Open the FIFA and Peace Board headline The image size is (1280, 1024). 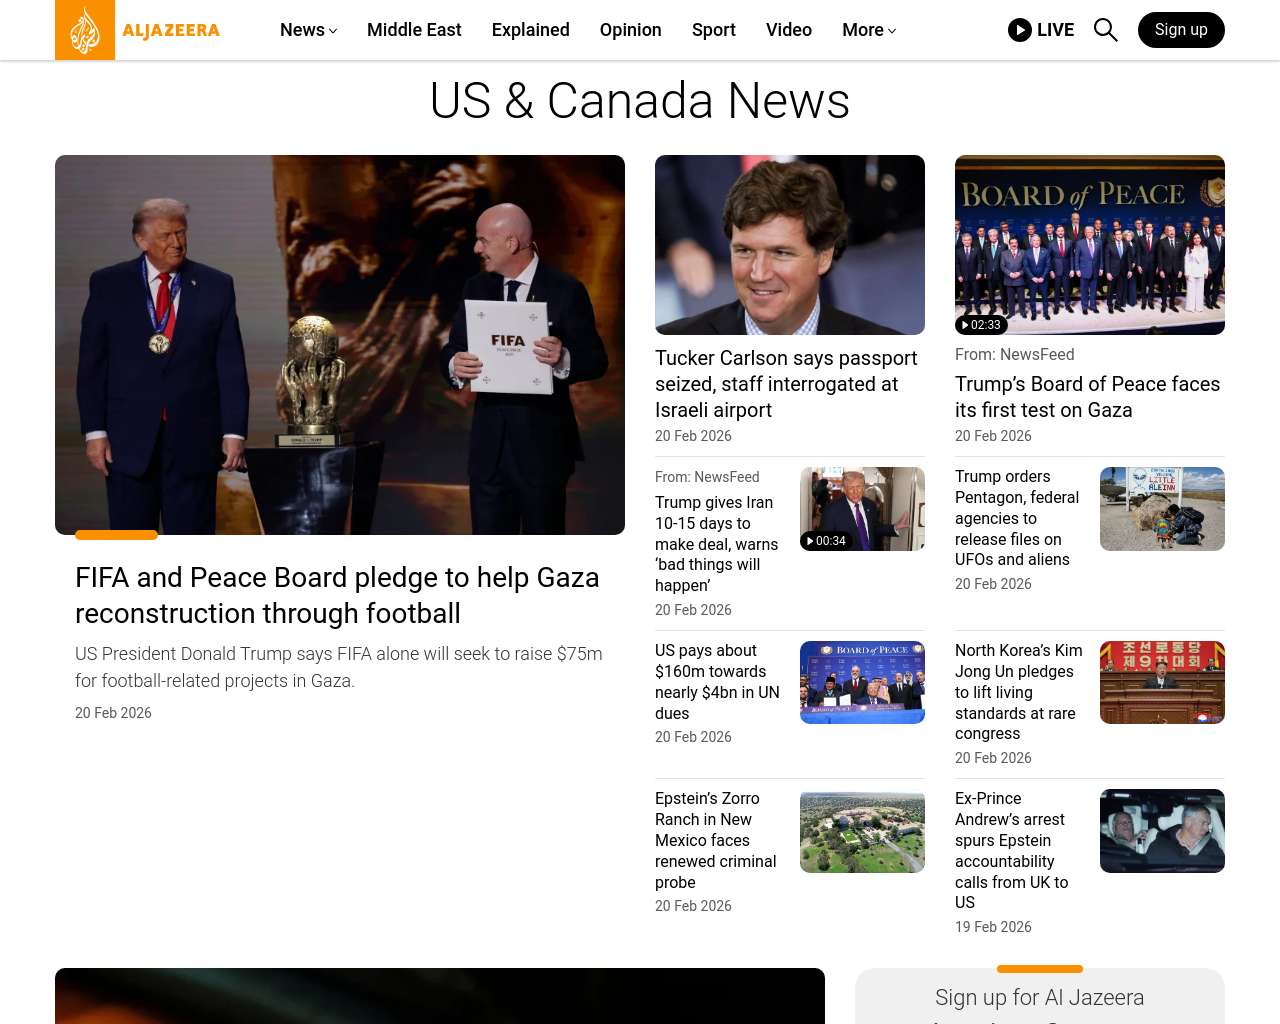pos(337,595)
